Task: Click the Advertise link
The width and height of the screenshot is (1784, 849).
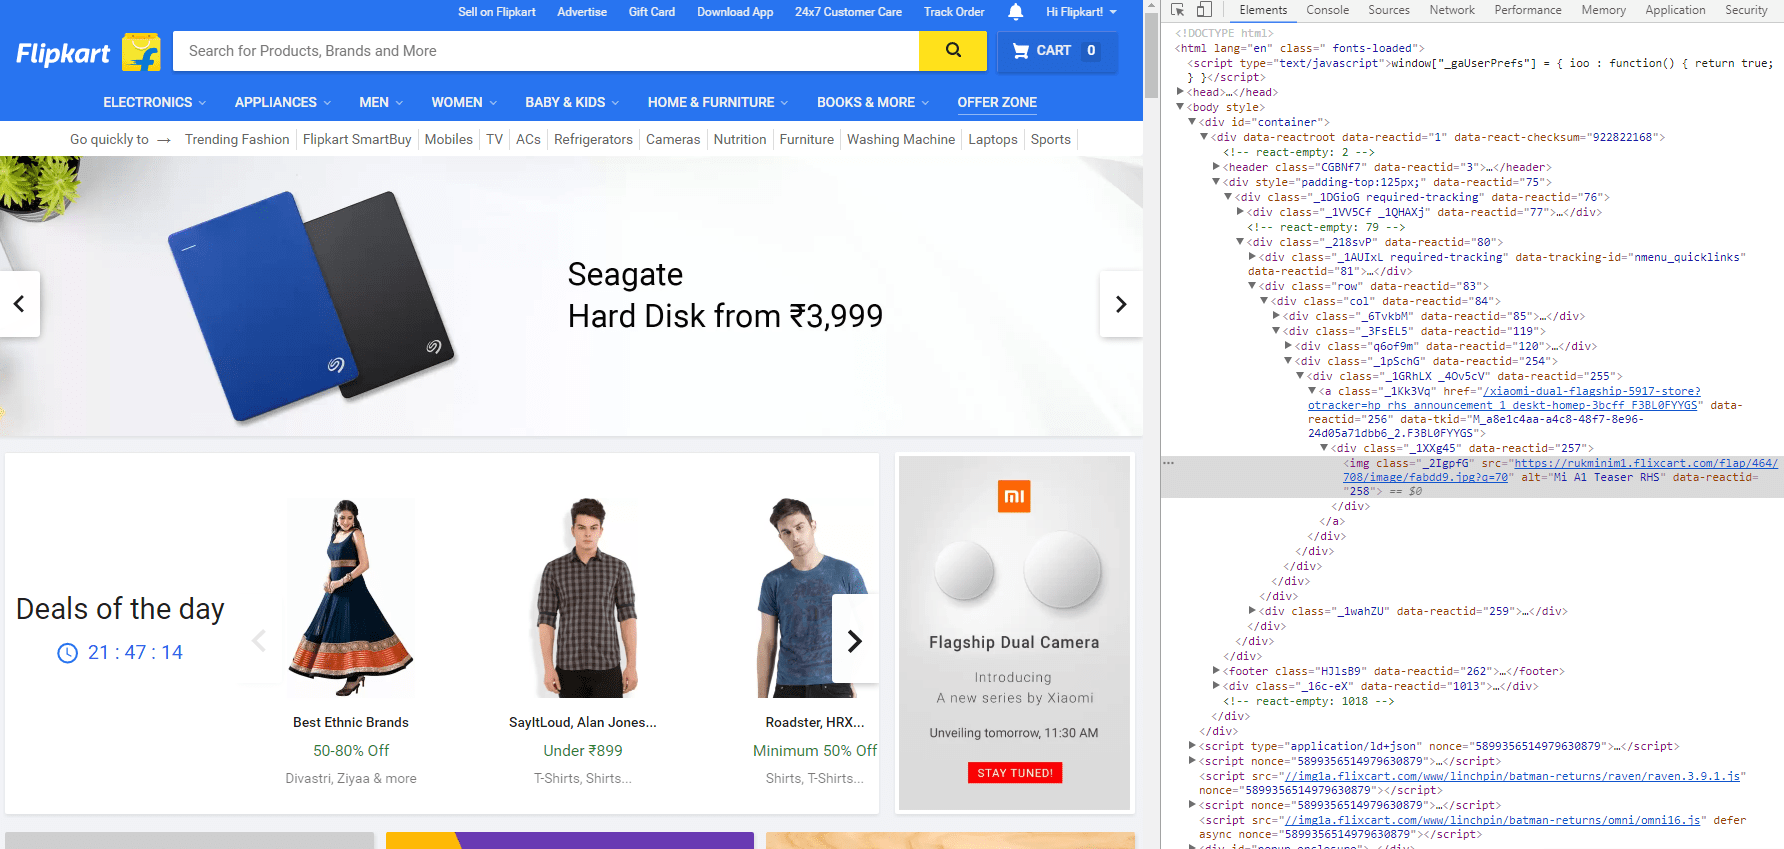Action: pyautogui.click(x=582, y=12)
